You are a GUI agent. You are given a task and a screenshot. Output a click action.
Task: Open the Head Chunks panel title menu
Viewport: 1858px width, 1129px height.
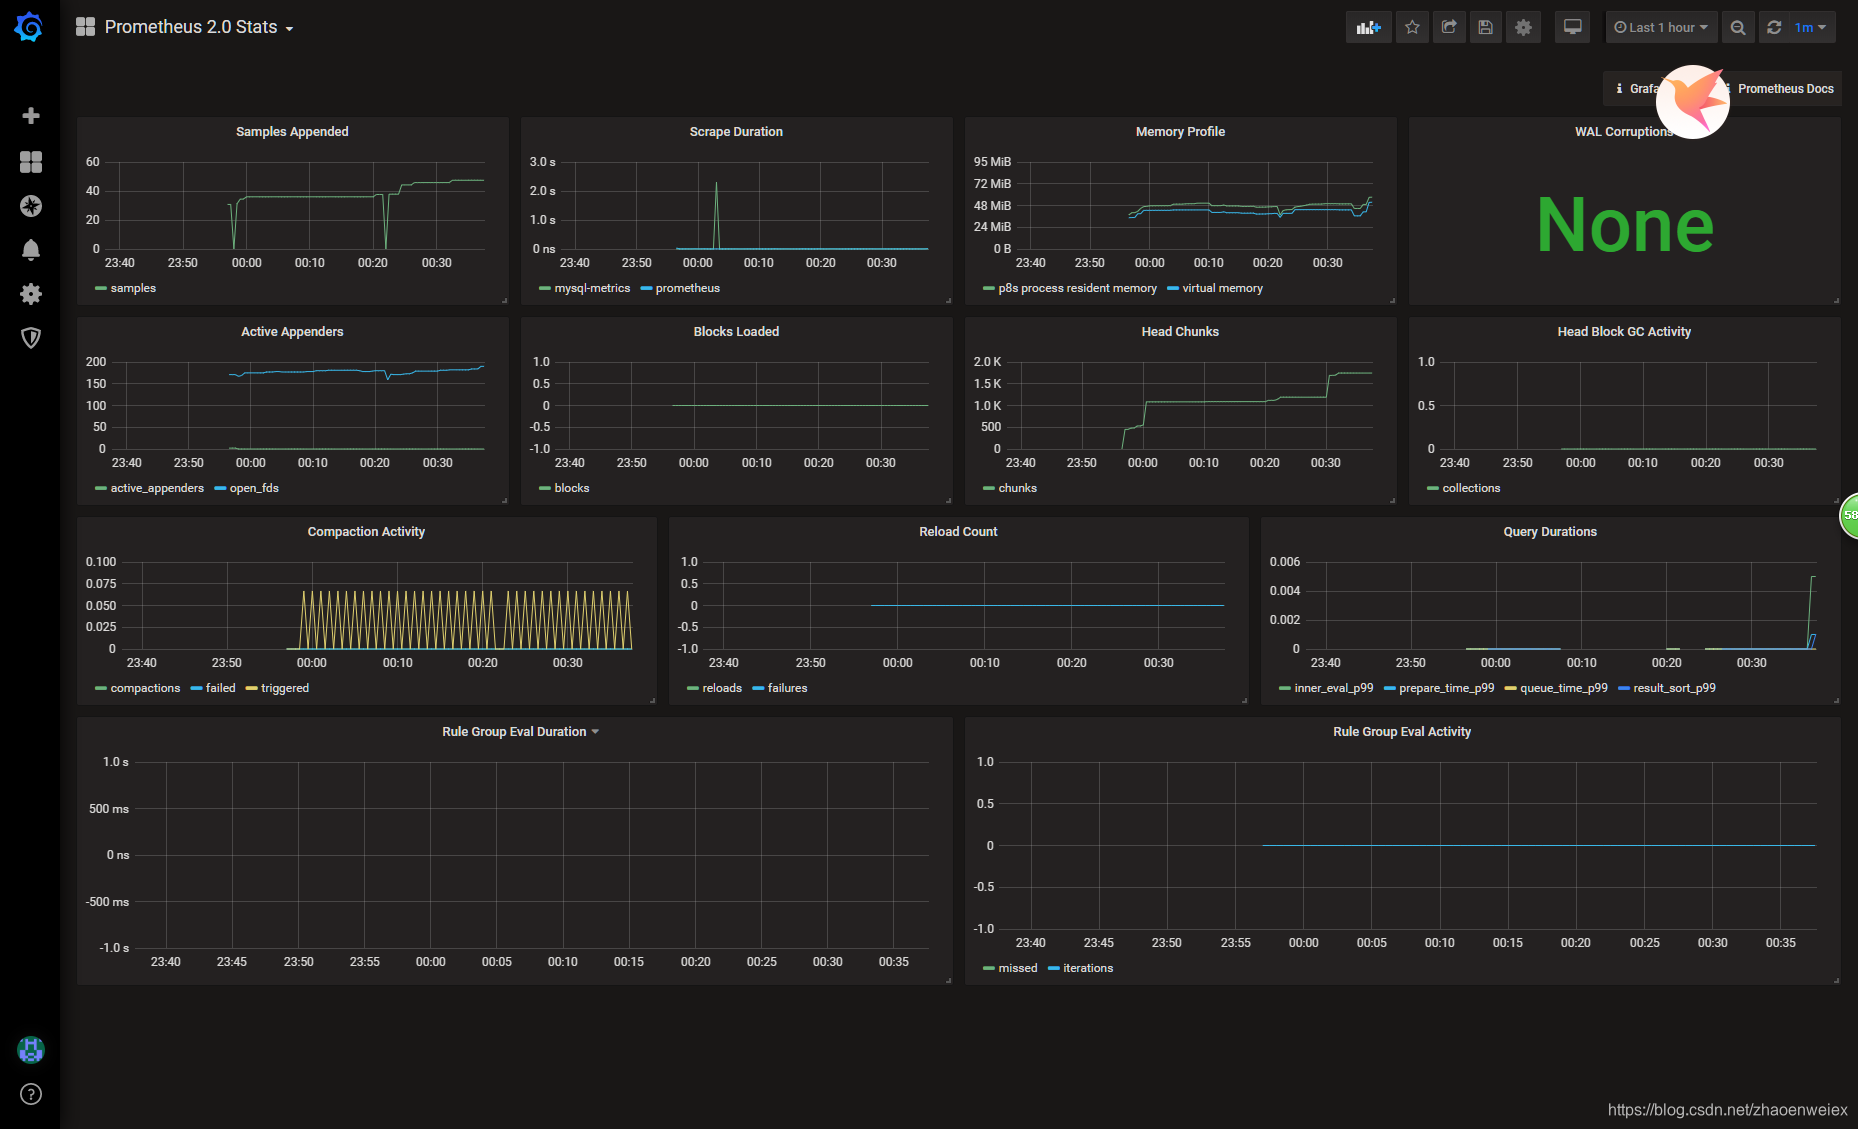1180,332
